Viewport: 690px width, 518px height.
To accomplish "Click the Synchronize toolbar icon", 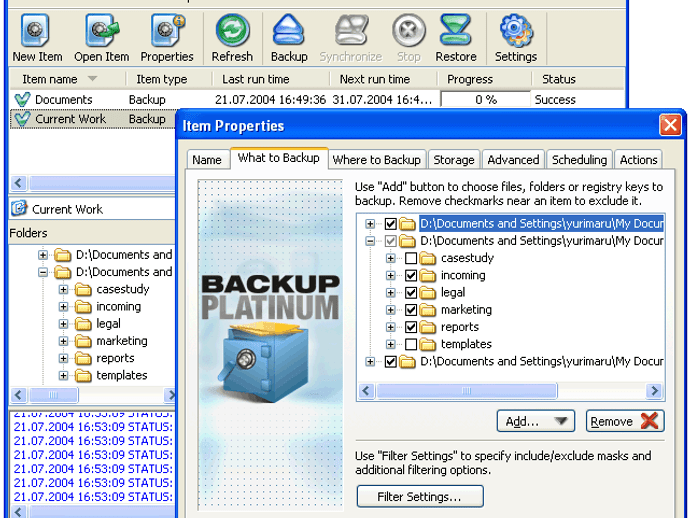I will point(351,30).
